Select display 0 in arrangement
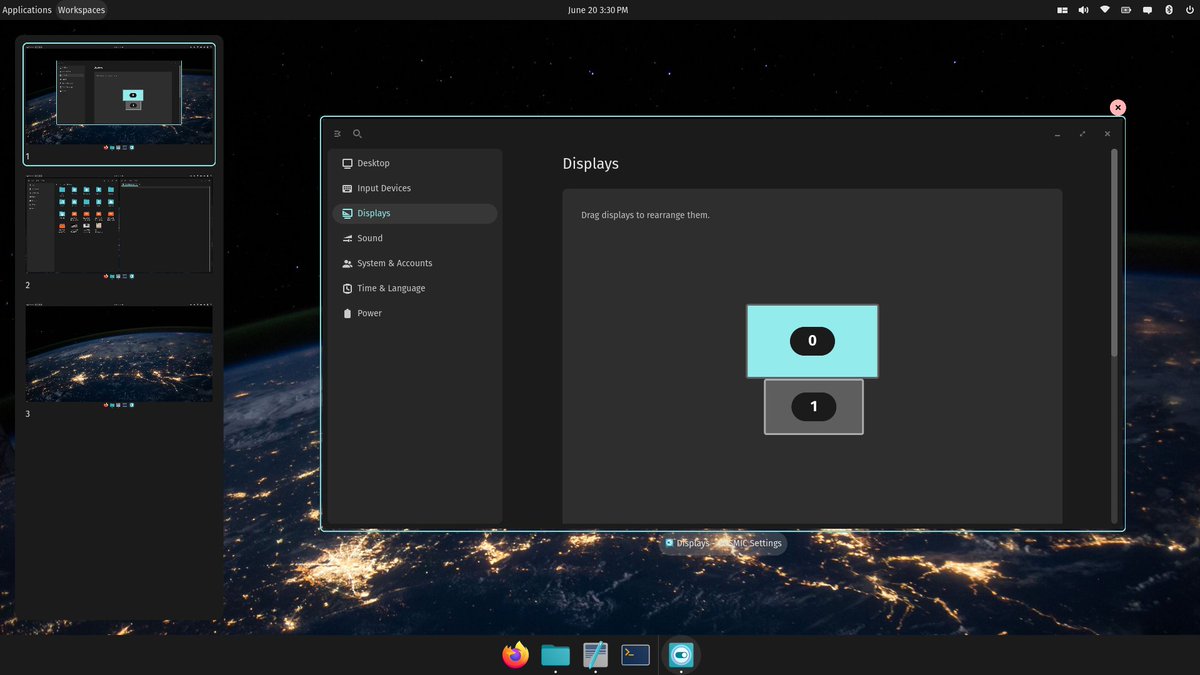Image resolution: width=1200 pixels, height=675 pixels. (812, 341)
